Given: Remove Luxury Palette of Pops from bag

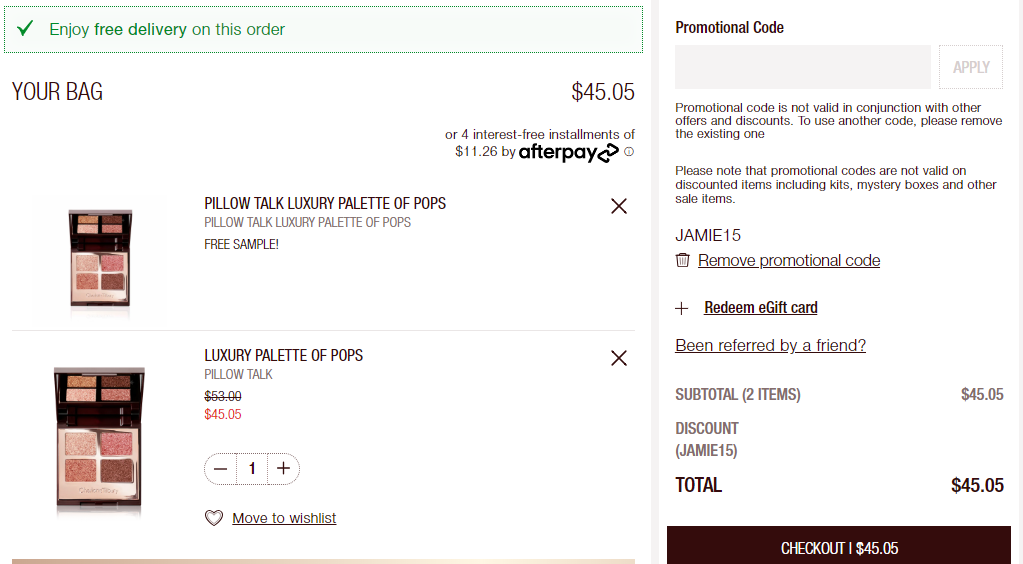Looking at the screenshot, I should click(618, 358).
